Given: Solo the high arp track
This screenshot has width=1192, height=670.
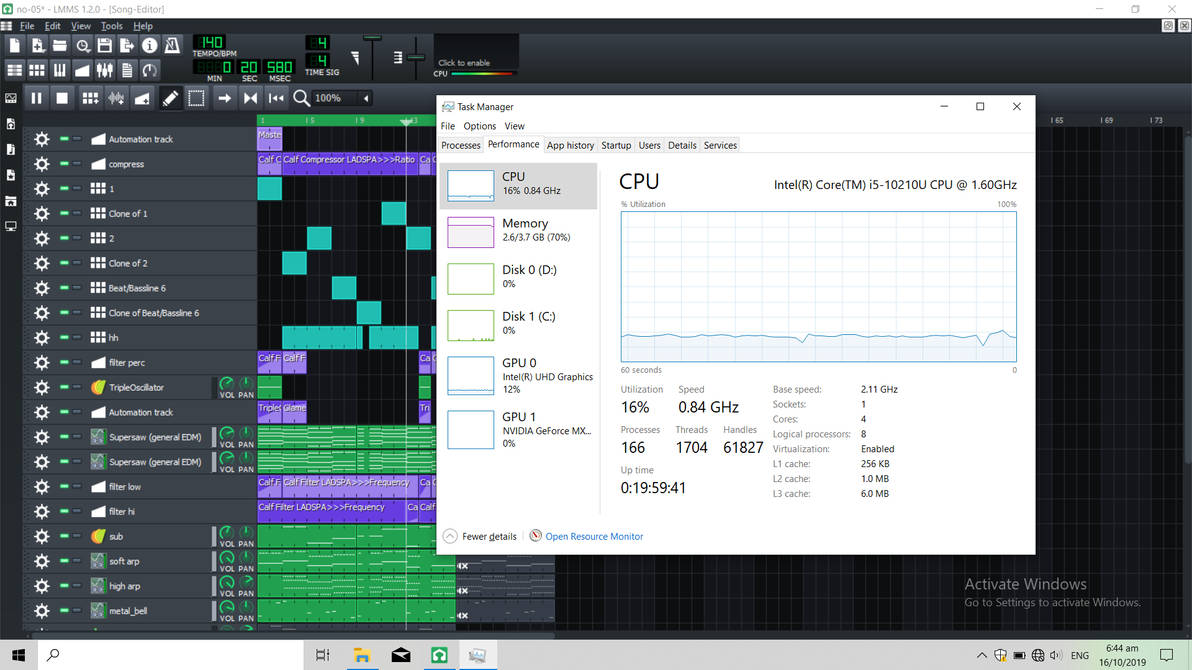Looking at the screenshot, I should point(77,586).
